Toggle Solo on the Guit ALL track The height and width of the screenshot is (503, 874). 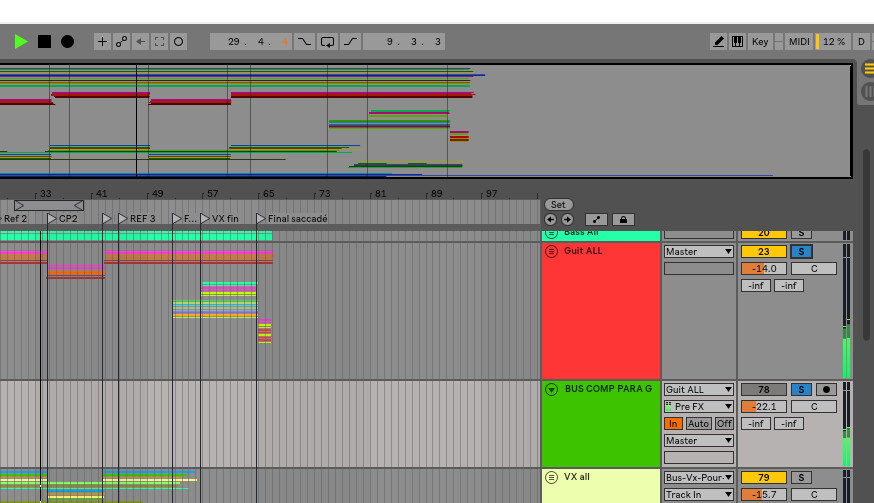click(802, 252)
